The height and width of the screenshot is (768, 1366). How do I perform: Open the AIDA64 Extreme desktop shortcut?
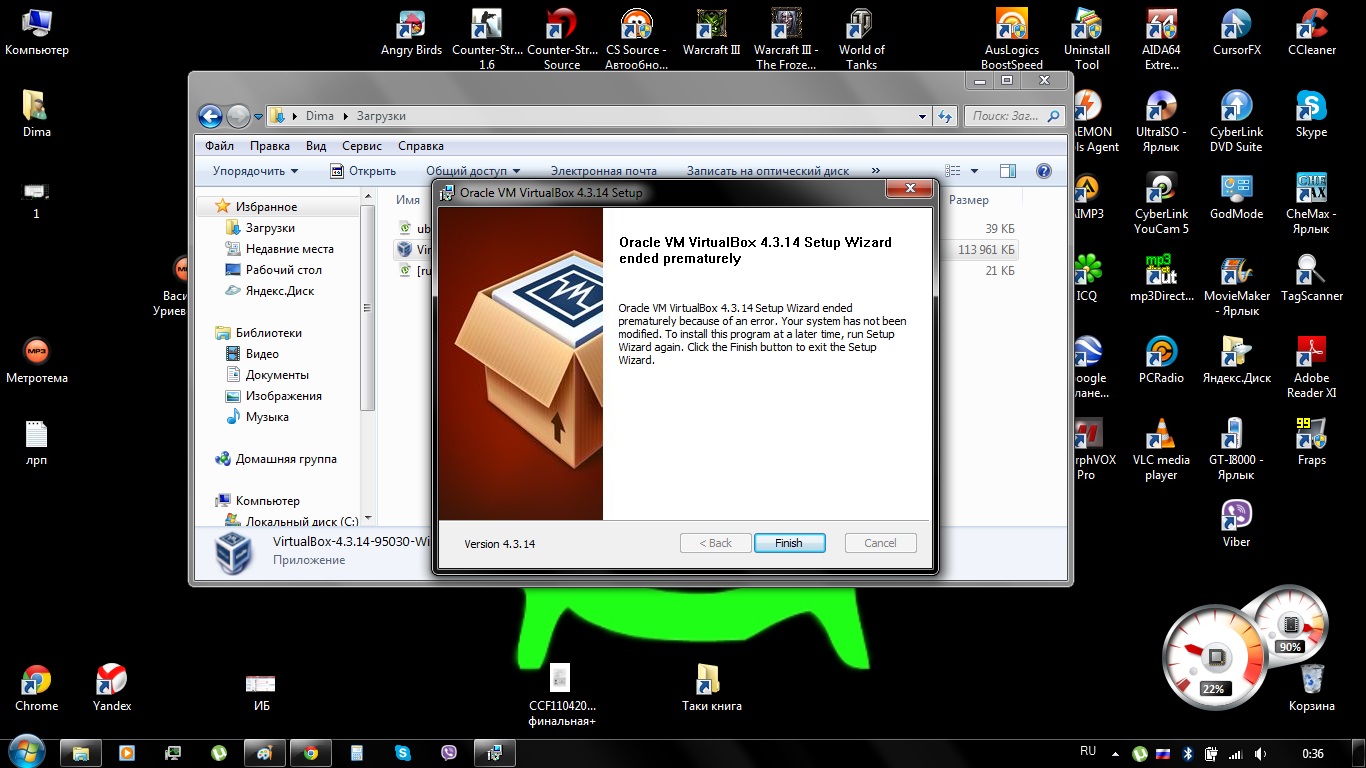point(1161,40)
